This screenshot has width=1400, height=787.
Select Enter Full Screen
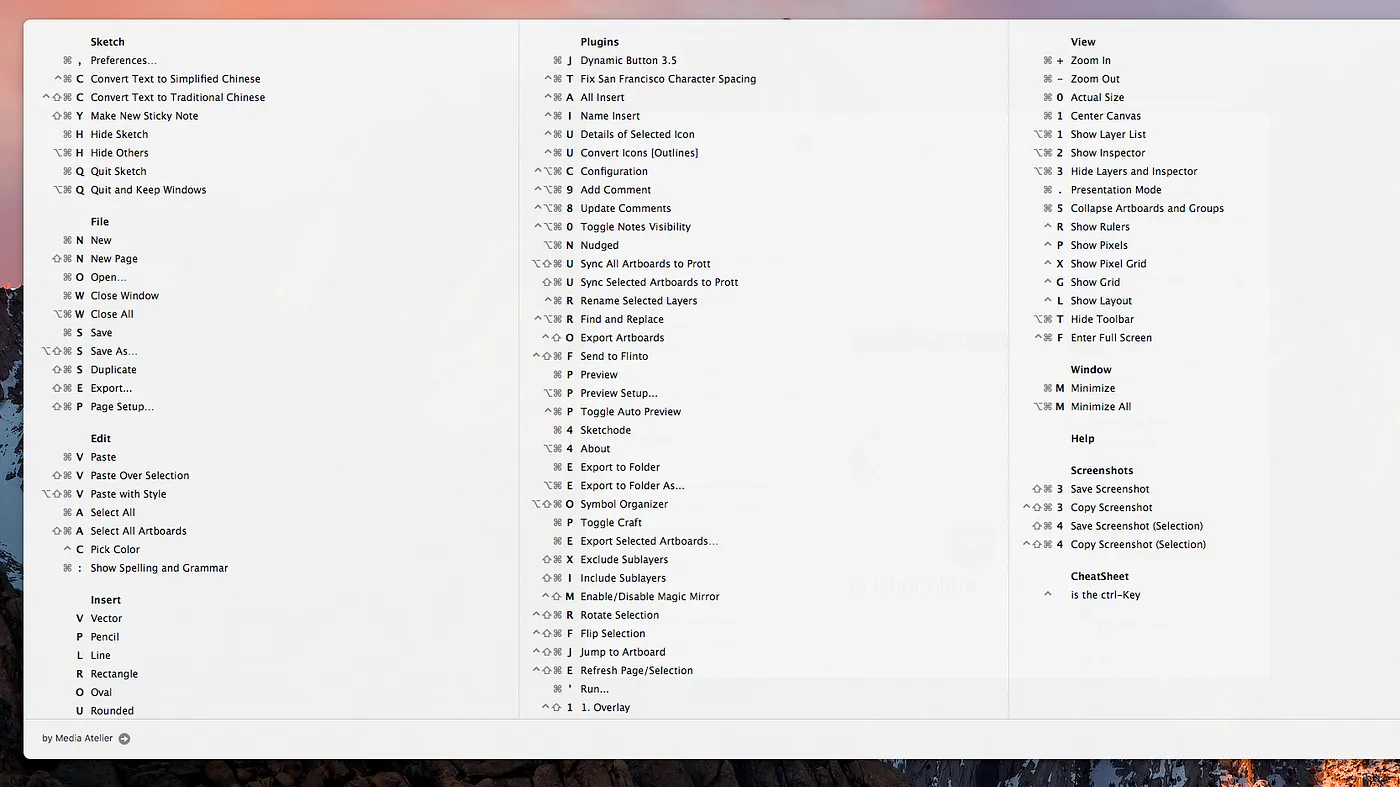[x=1111, y=338]
